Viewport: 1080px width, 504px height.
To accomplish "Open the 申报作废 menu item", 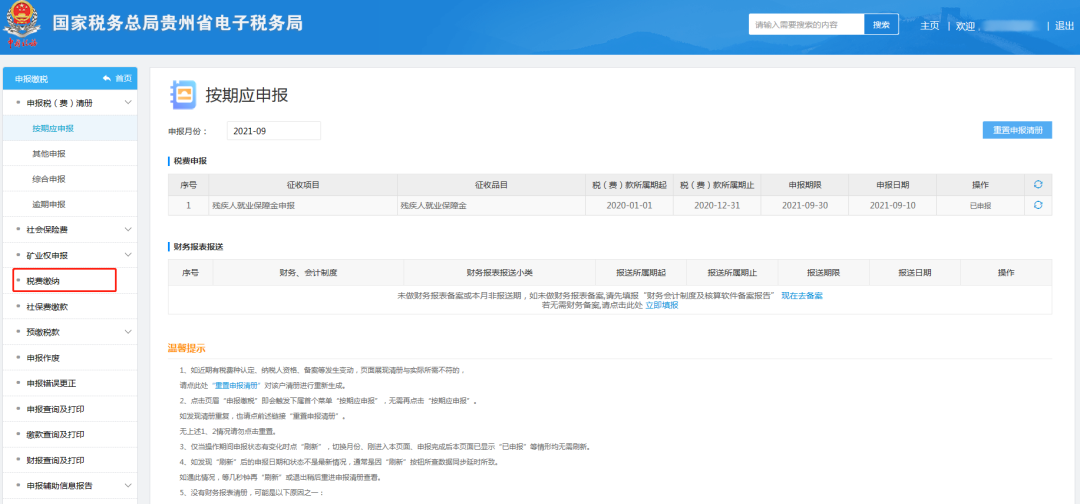I will pyautogui.click(x=43, y=357).
